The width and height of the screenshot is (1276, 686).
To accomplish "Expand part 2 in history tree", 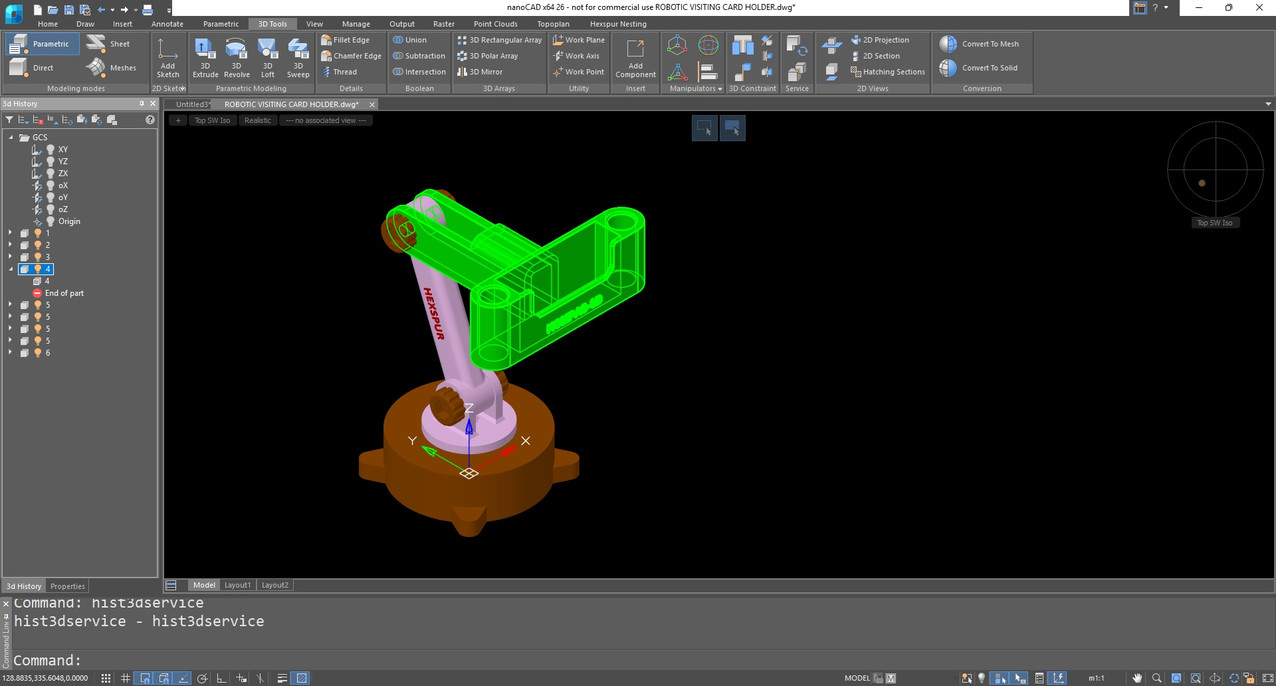I will pos(11,245).
